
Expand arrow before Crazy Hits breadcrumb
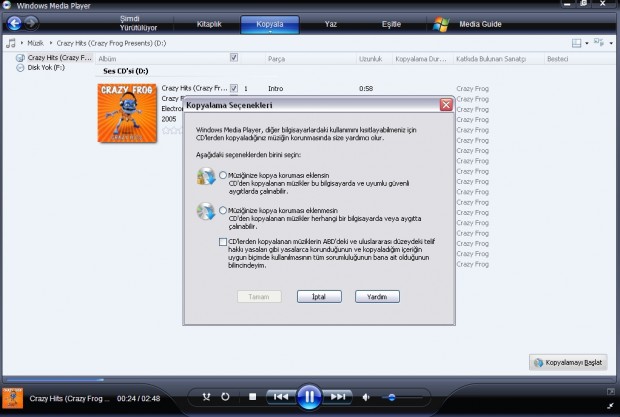51,43
